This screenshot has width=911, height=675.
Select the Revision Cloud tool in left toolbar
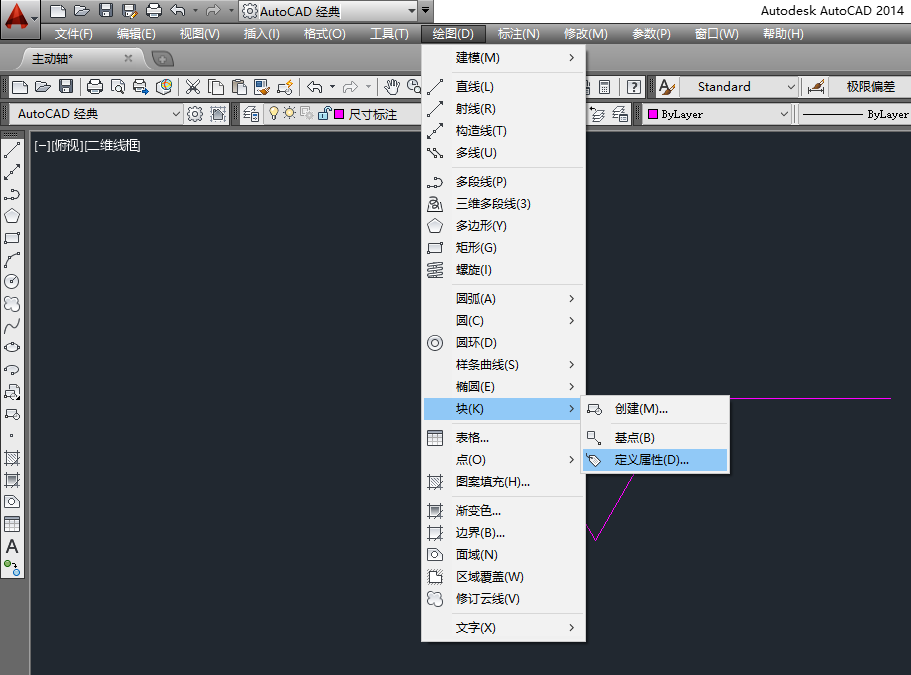click(x=12, y=304)
